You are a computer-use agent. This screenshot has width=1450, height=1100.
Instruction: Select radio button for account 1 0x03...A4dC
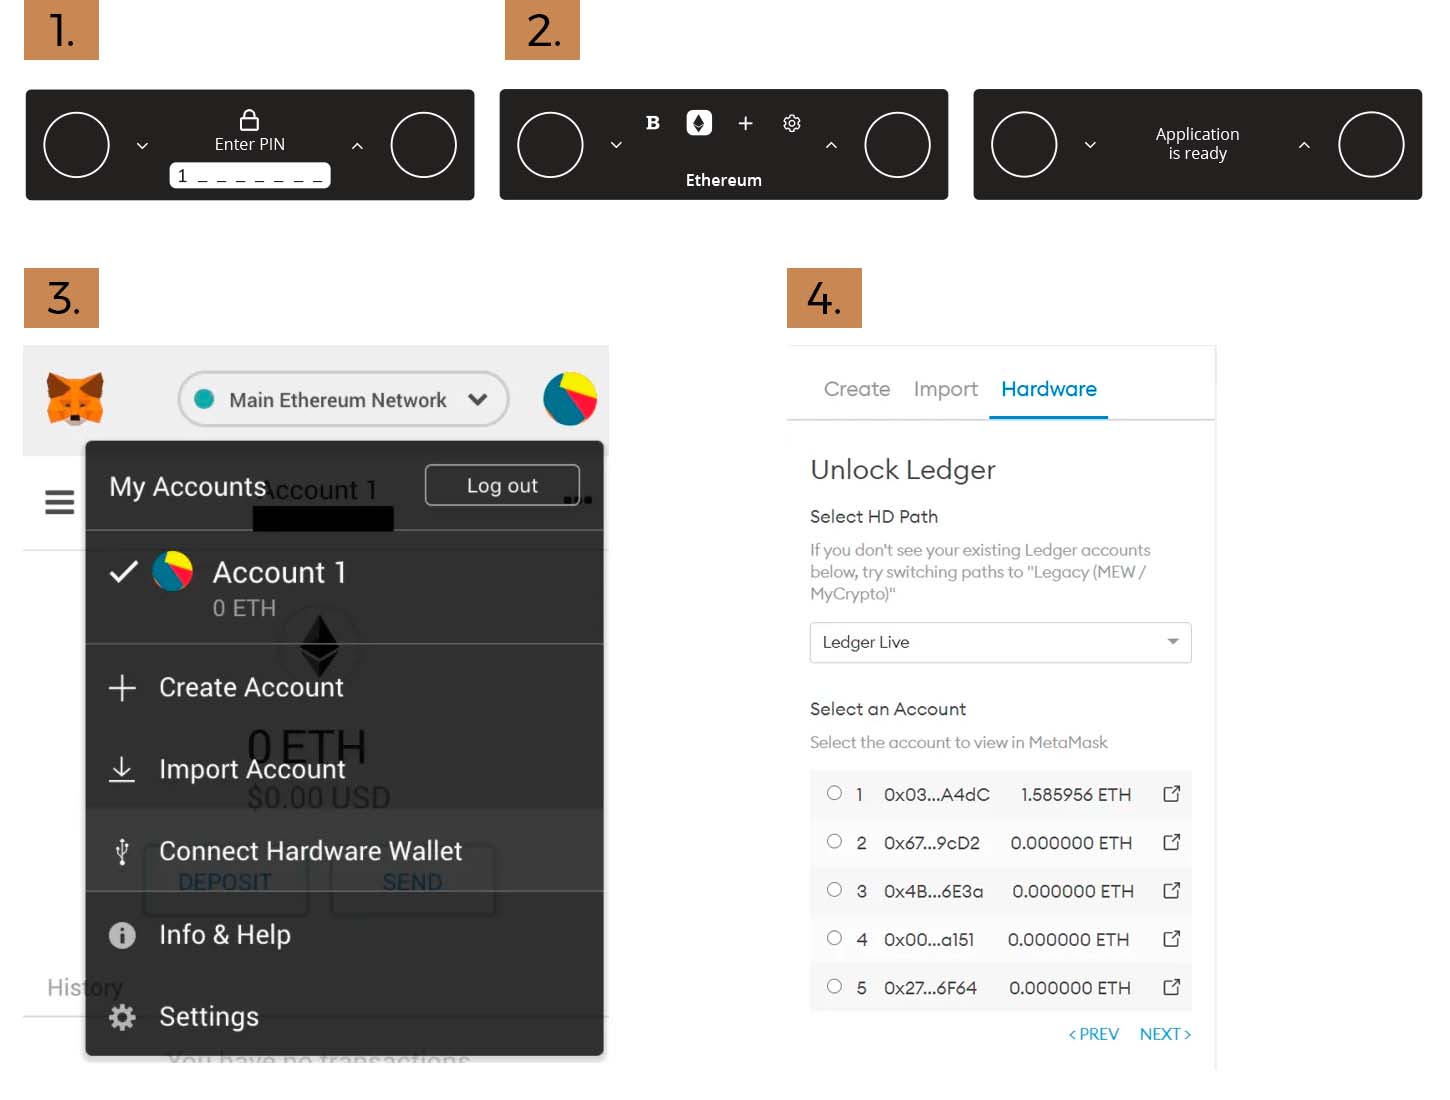point(834,793)
